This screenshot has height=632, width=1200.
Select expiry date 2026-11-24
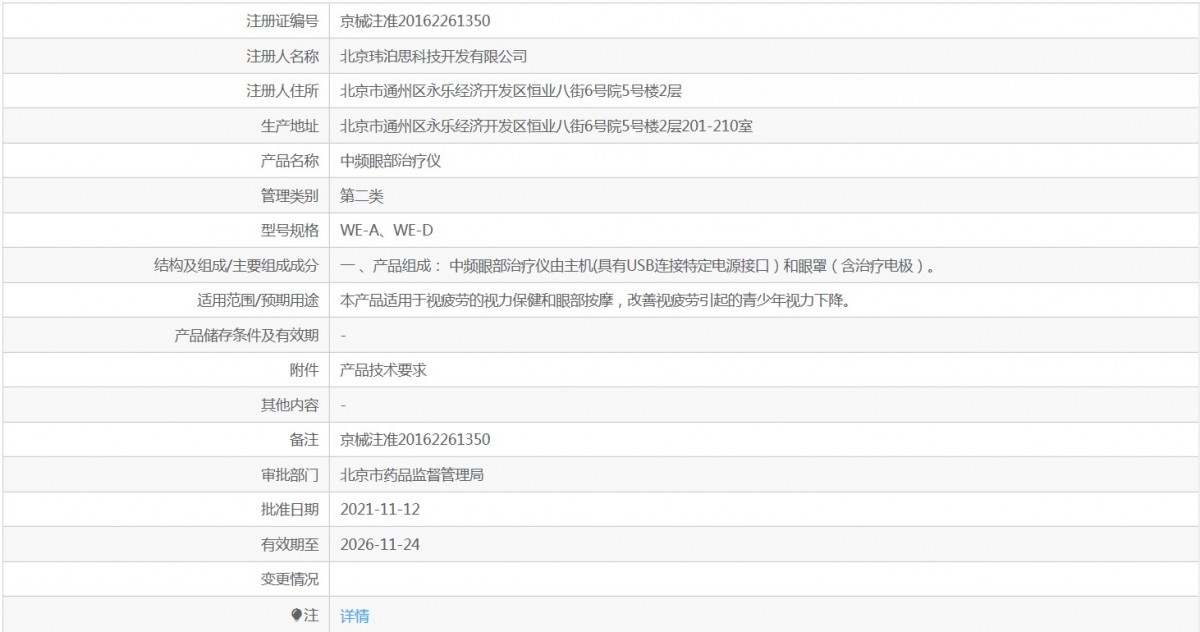(378, 545)
